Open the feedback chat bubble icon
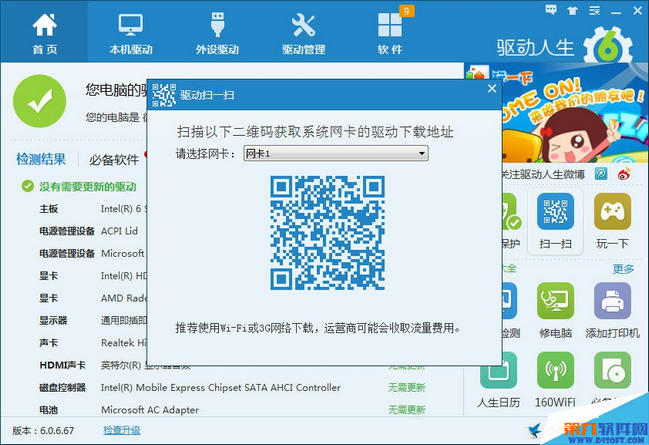The image size is (649, 445). [x=551, y=10]
